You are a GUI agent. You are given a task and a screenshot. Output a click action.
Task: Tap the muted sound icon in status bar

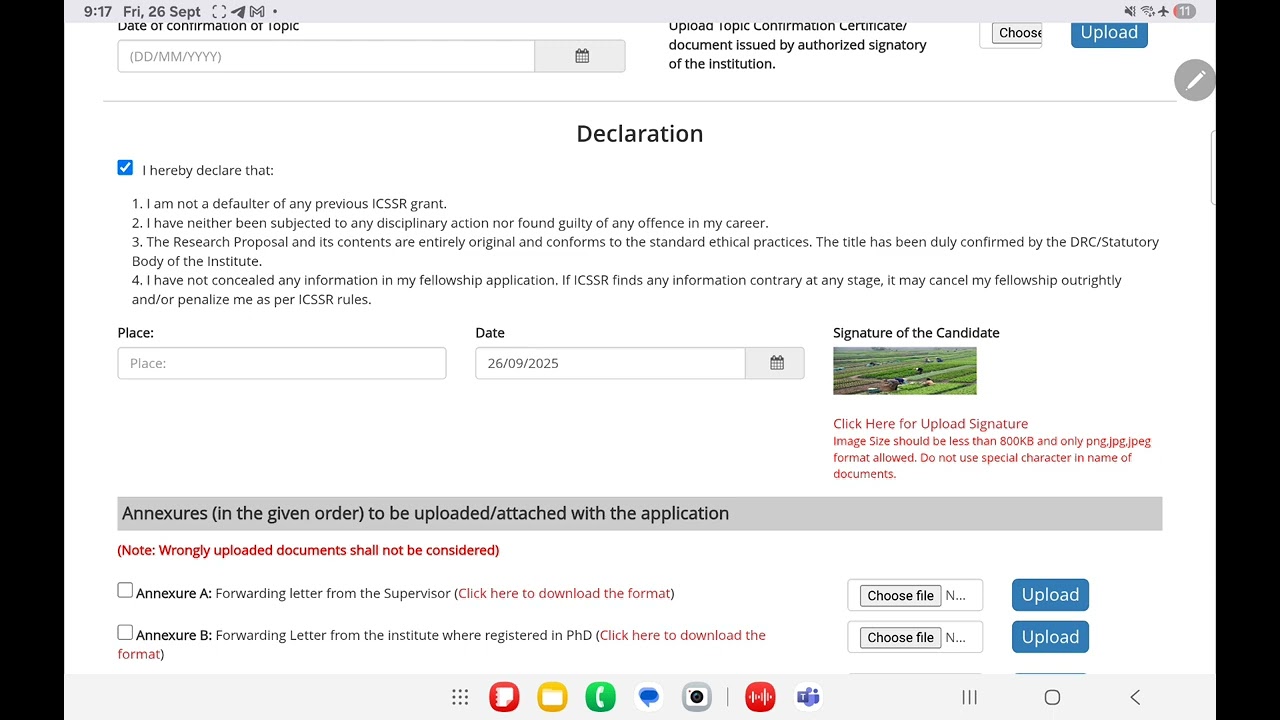pos(1130,11)
